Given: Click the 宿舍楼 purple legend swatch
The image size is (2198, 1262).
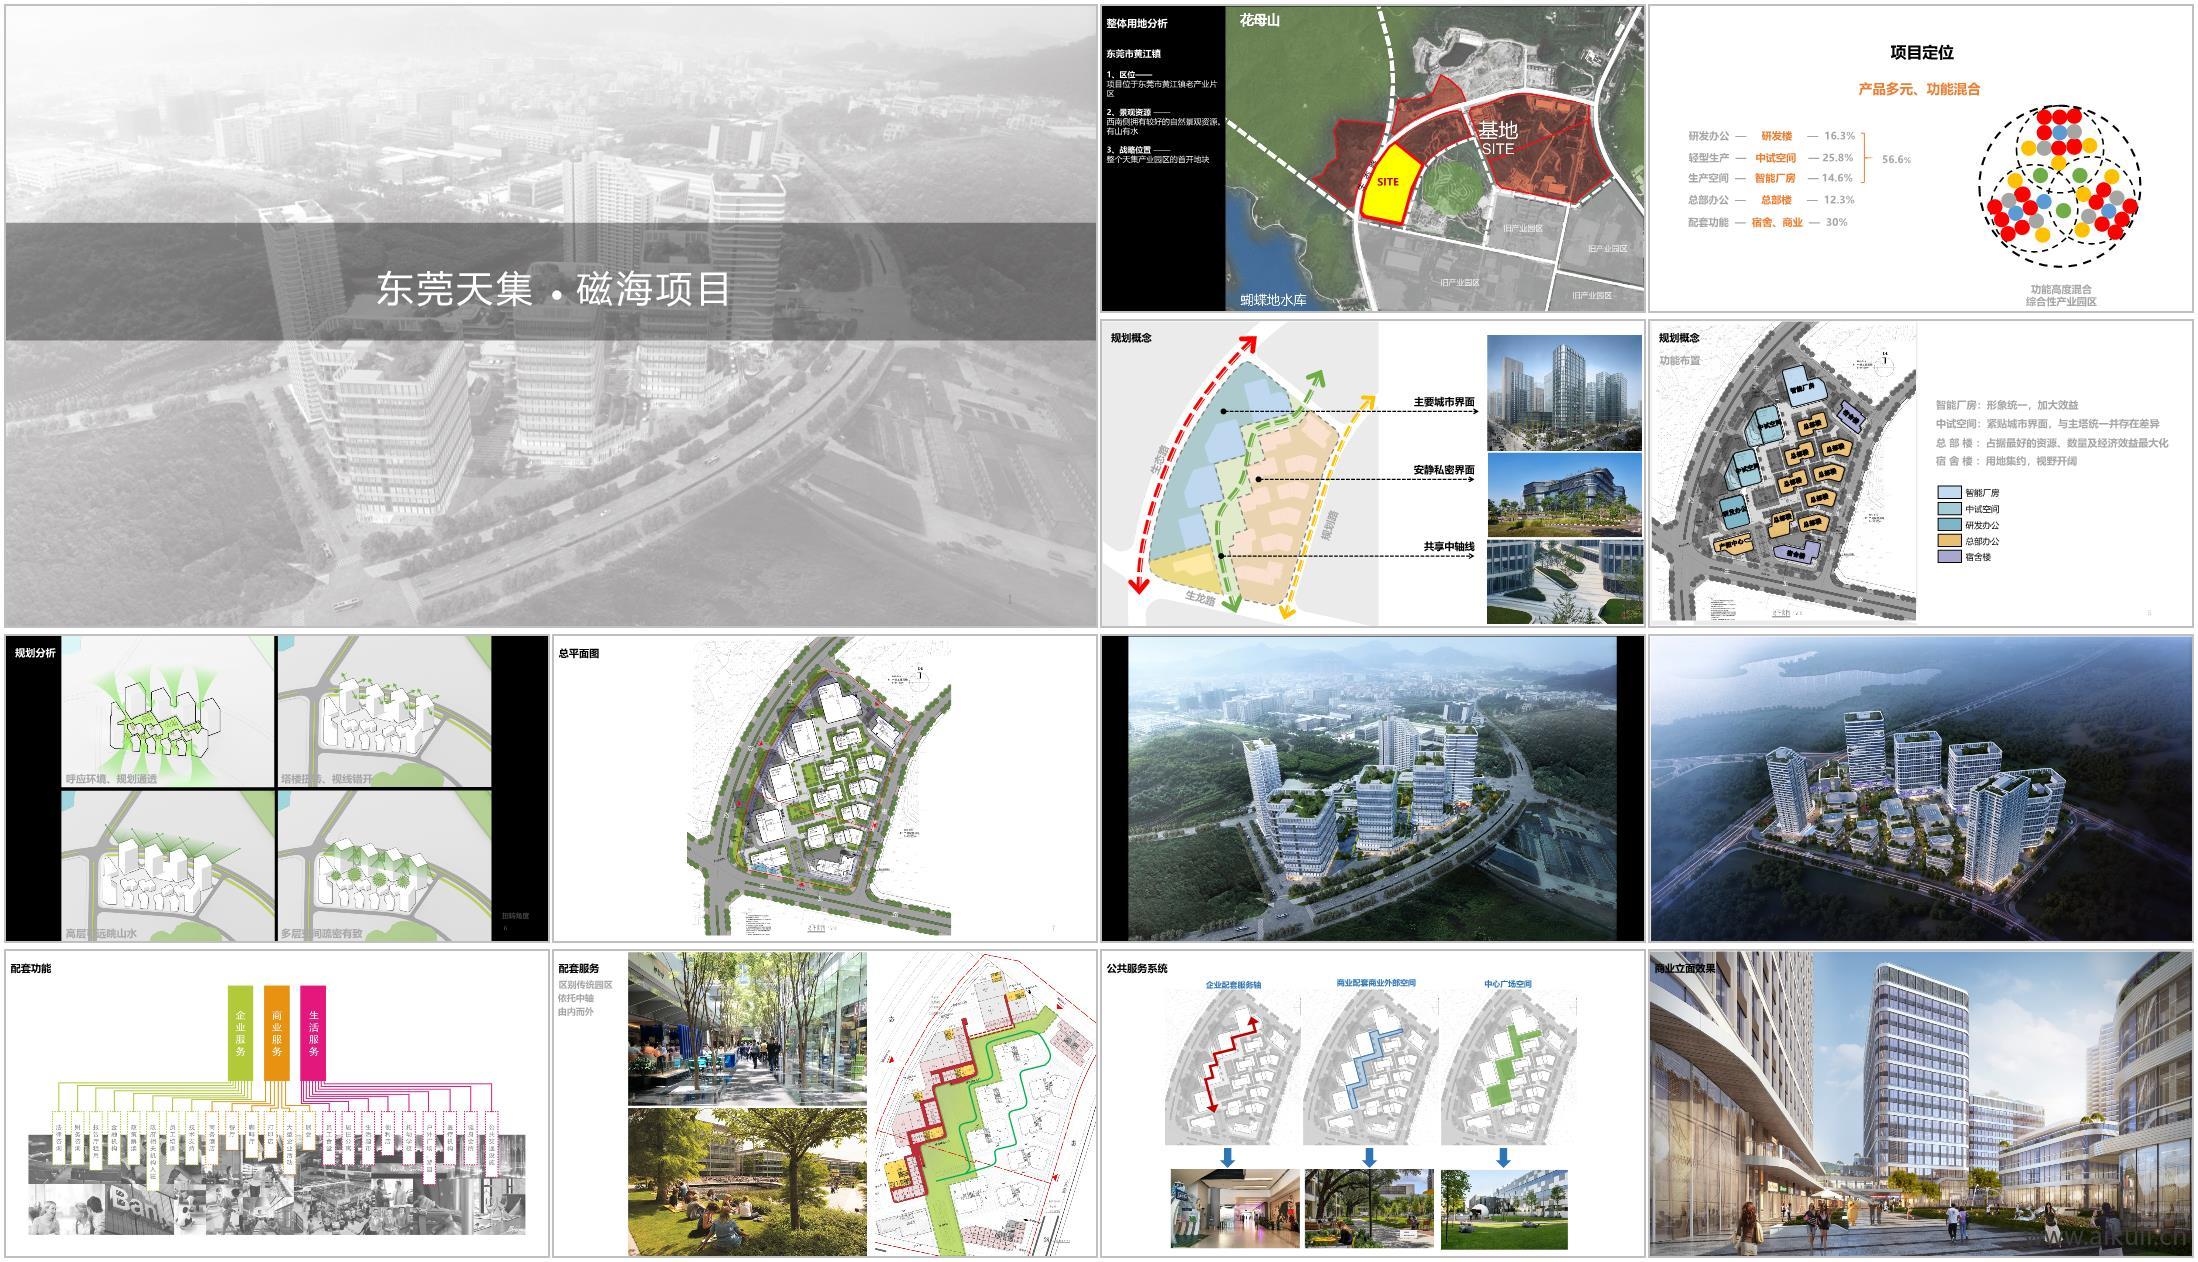Looking at the screenshot, I should [x=1949, y=556].
